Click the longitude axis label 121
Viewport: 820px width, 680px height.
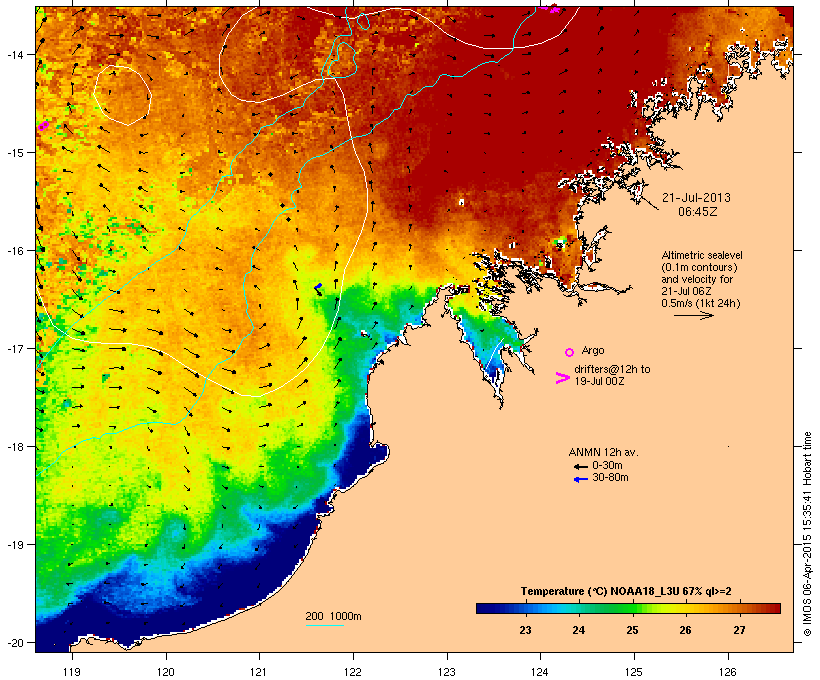(259, 672)
